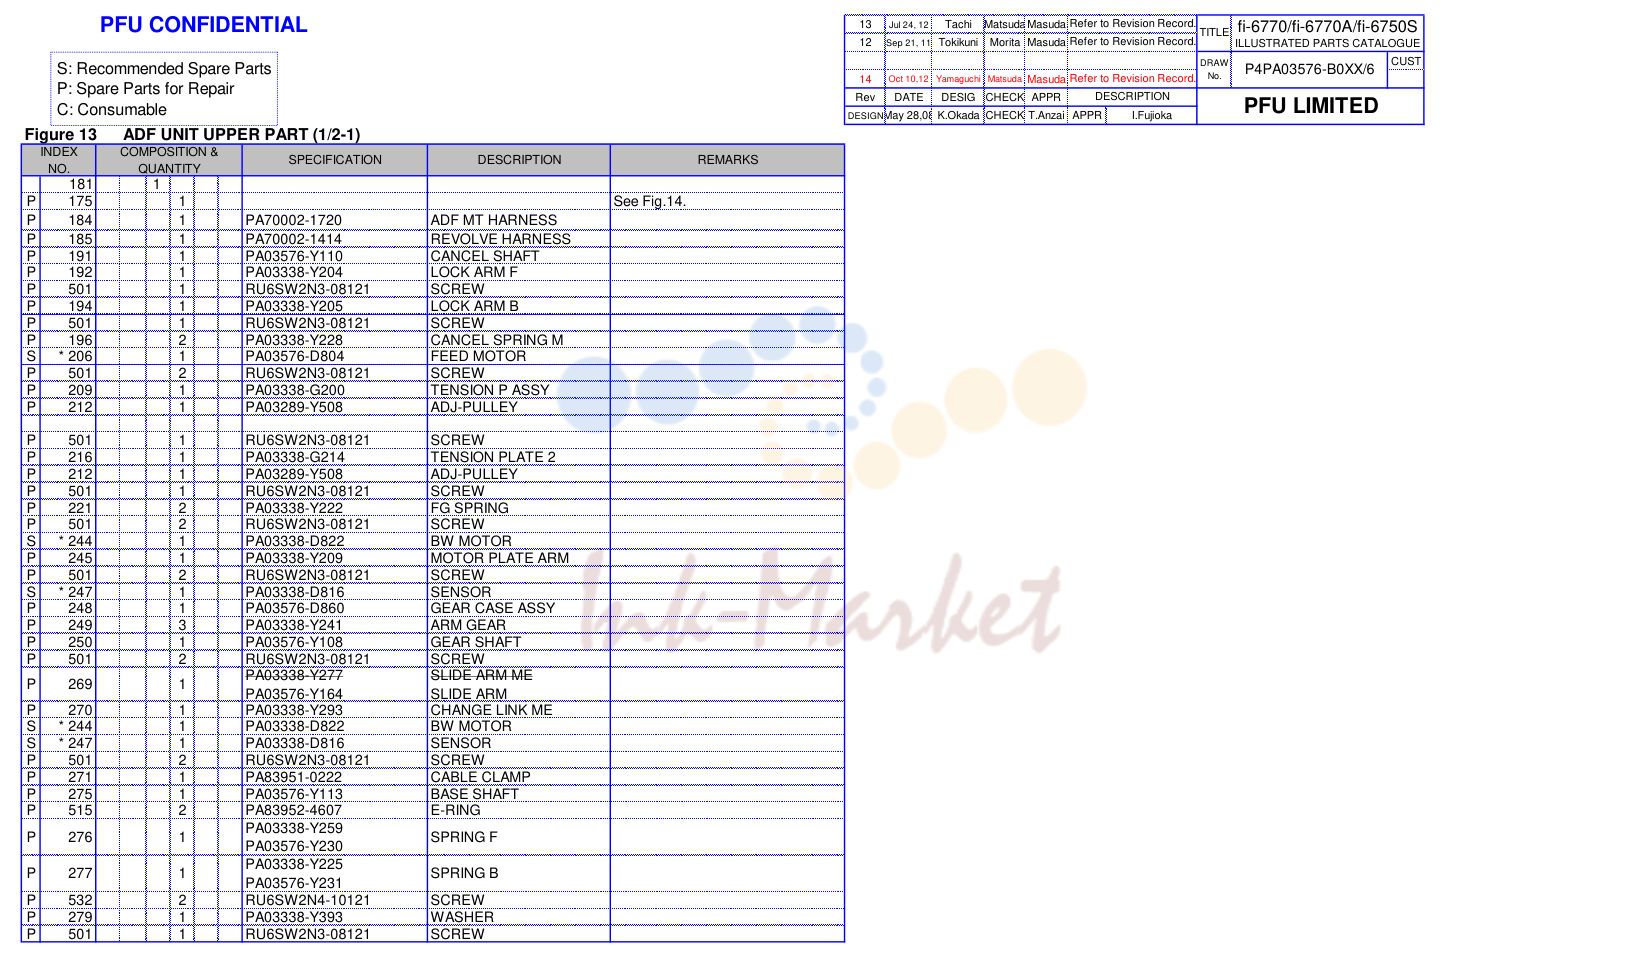
Task: Select 'CANCEL SPRING M' description
Action: [497, 340]
